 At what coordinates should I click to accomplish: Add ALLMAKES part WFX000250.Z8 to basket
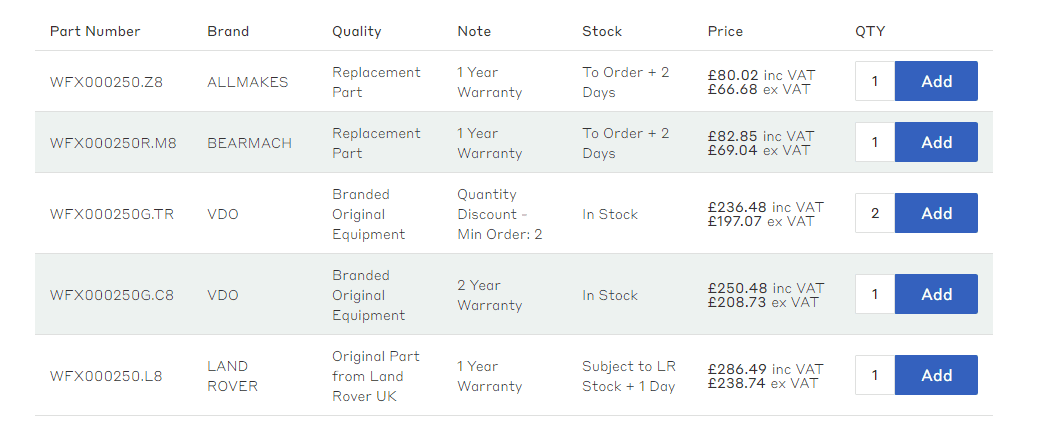936,81
